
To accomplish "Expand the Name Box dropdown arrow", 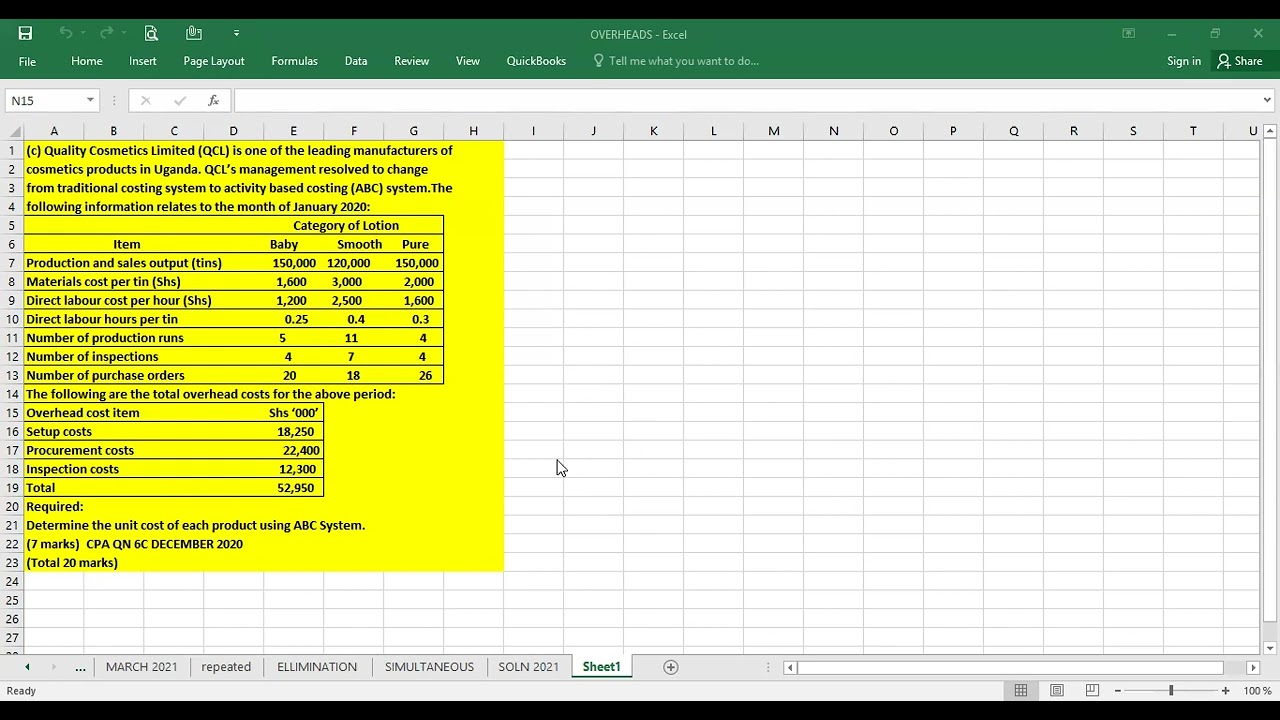I will point(90,100).
